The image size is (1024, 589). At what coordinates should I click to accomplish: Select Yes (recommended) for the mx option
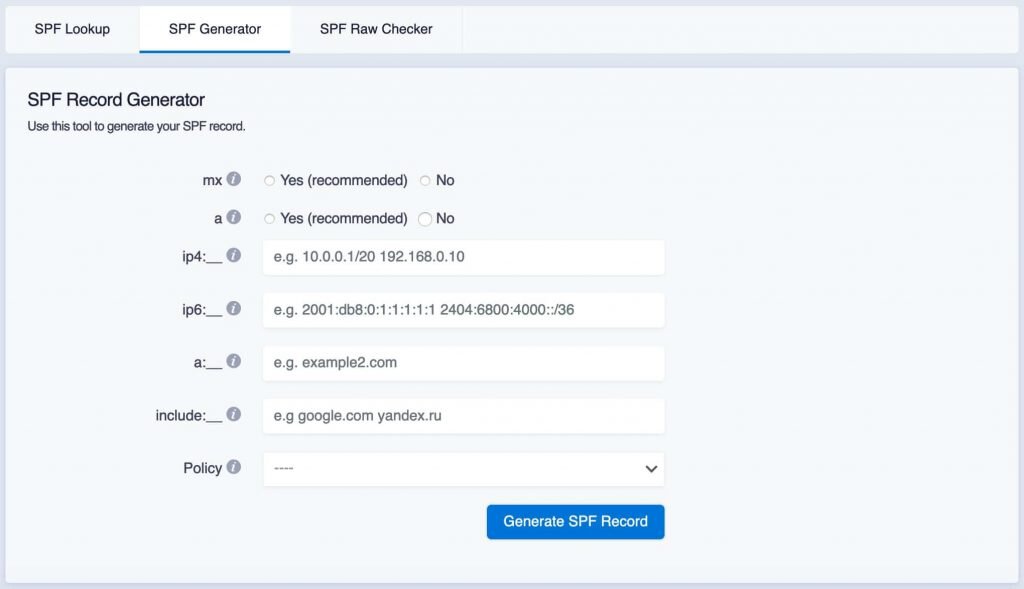click(x=269, y=180)
